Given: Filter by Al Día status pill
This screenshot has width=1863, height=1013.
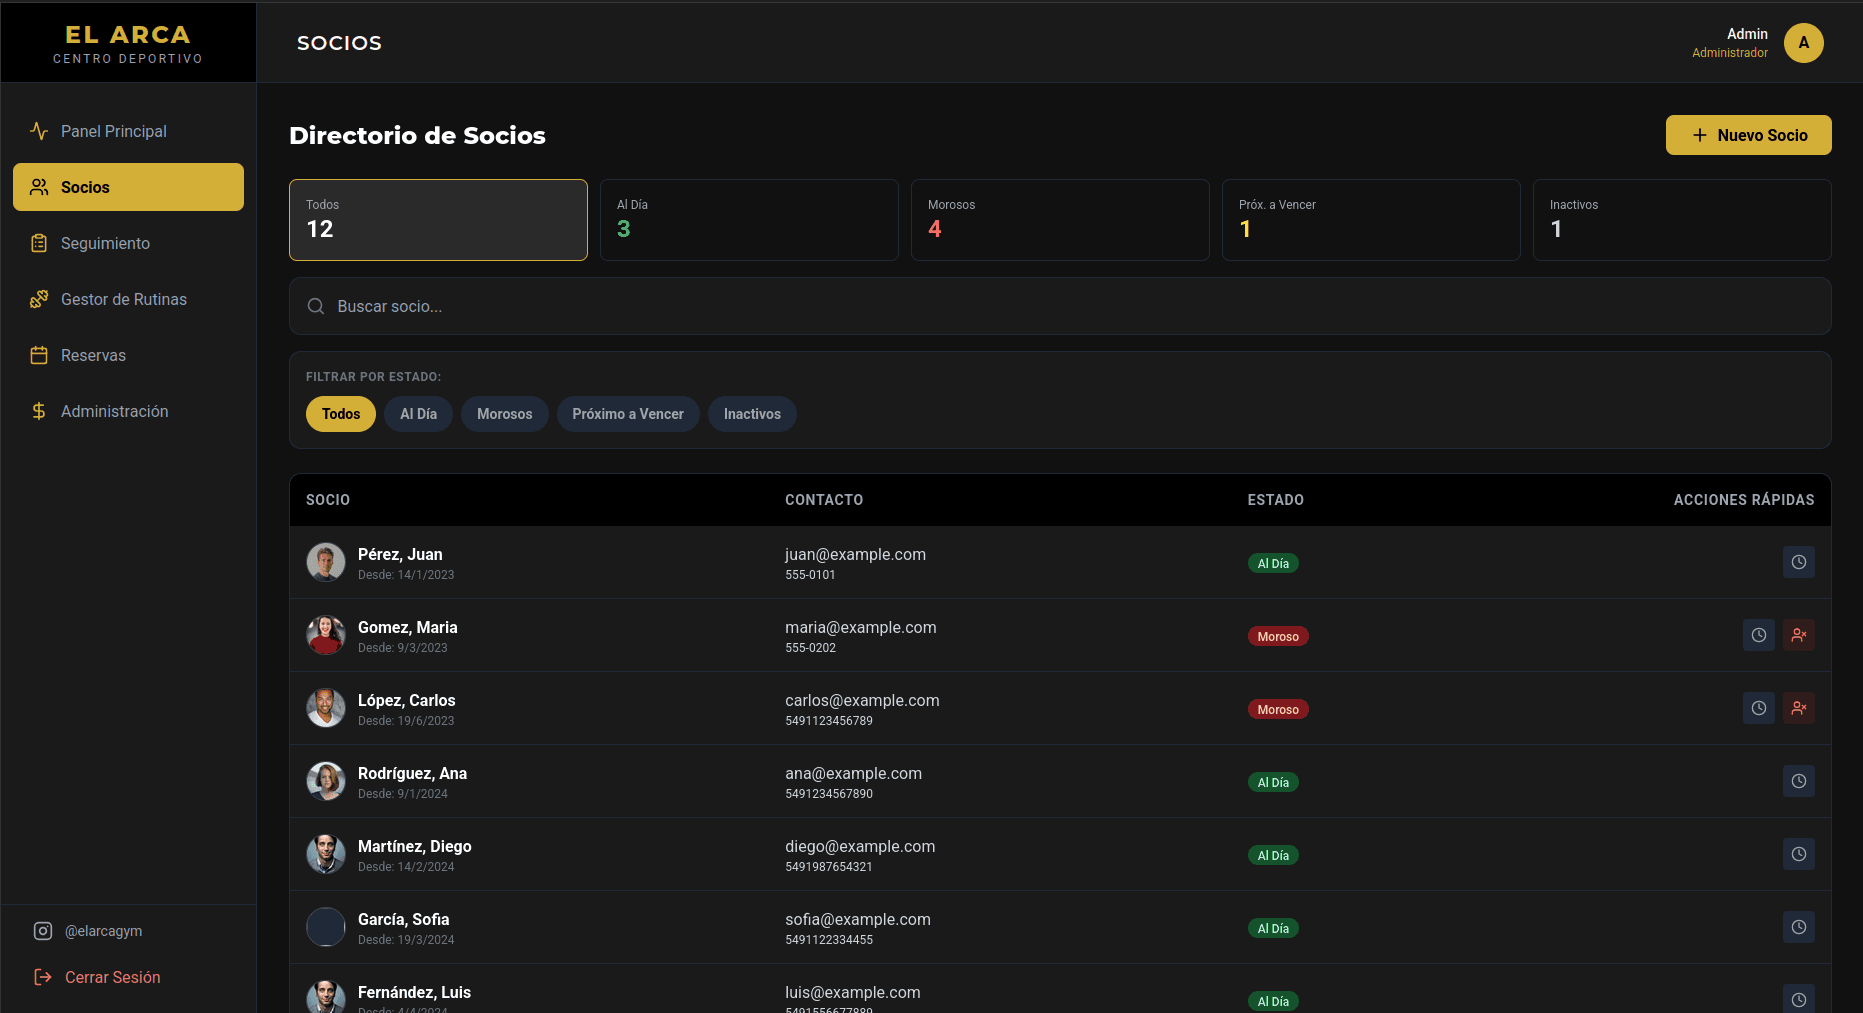Looking at the screenshot, I should pos(418,414).
